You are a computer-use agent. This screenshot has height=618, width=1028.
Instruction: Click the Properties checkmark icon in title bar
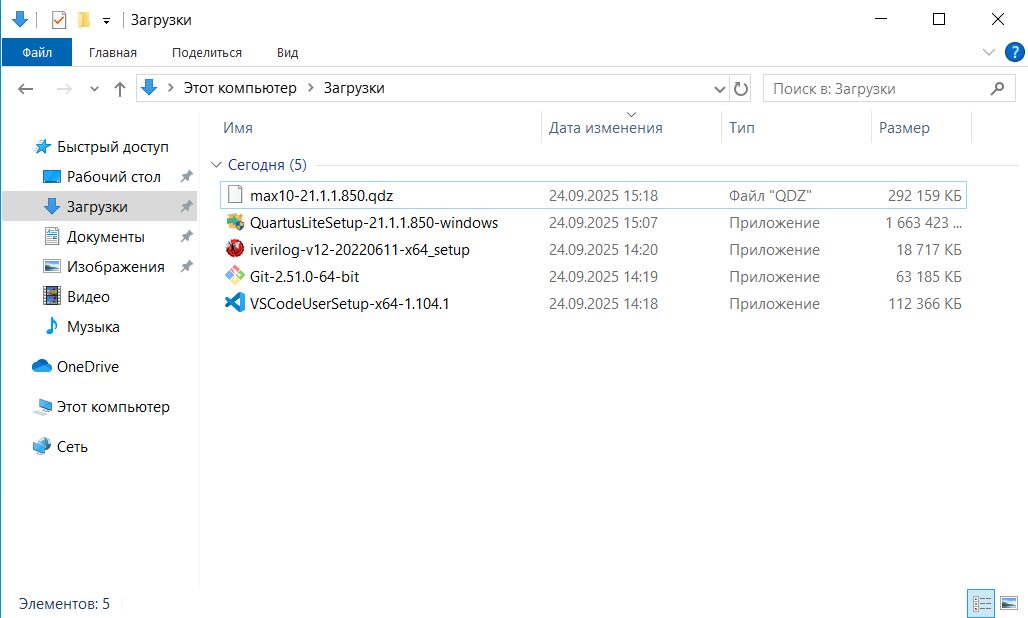[59, 20]
